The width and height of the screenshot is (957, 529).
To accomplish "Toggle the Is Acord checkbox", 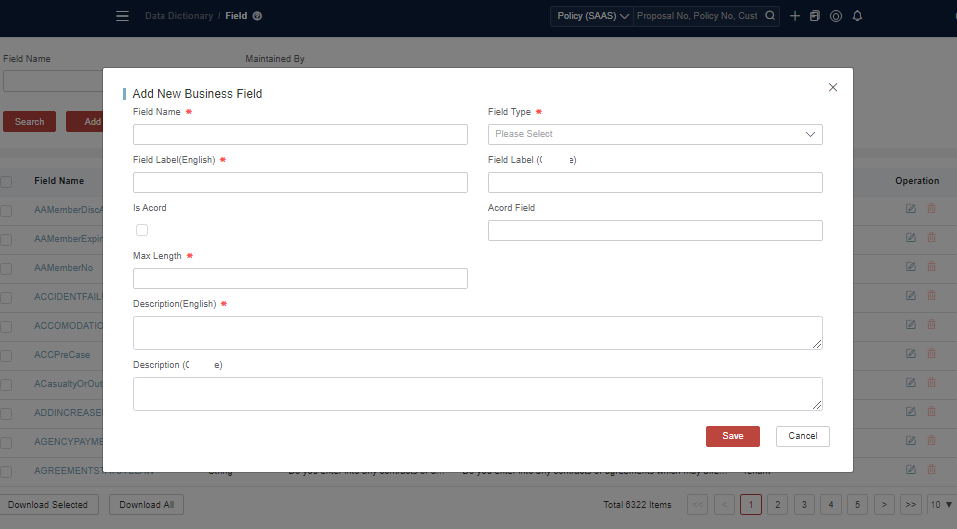I will (142, 230).
